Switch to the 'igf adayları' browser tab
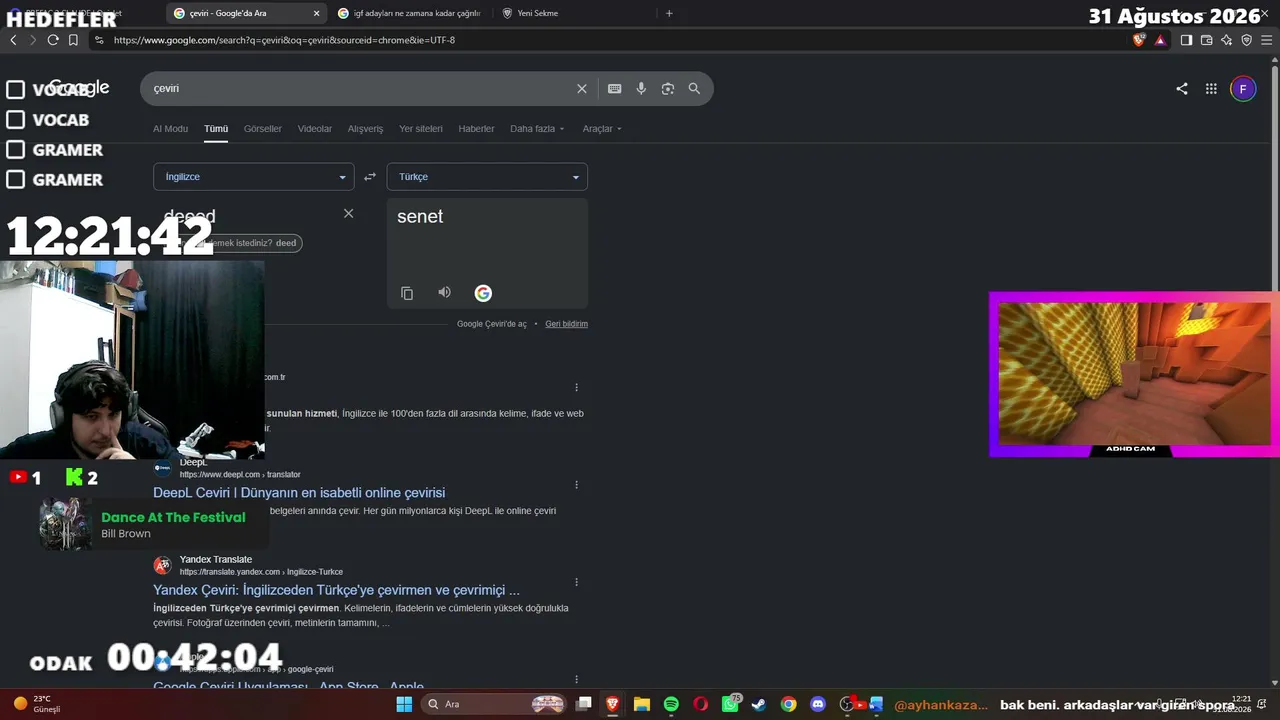The height and width of the screenshot is (720, 1280). click(410, 13)
